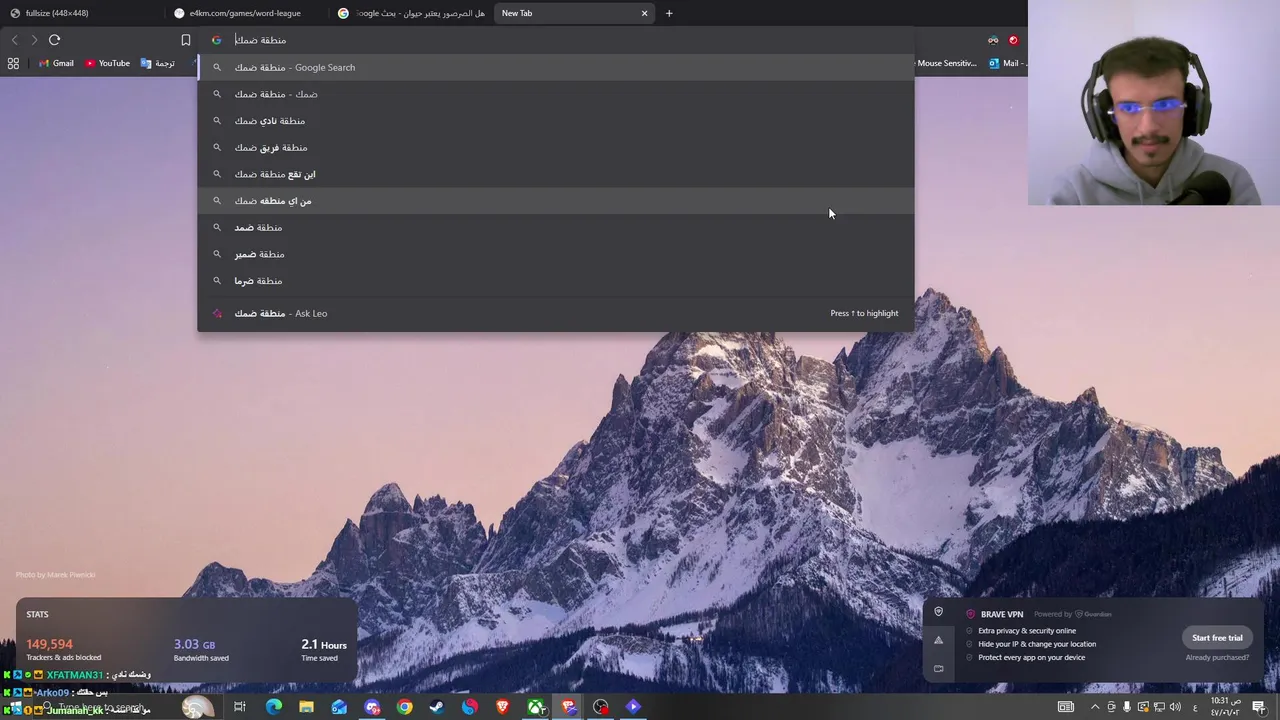Switch to the Google search tab in Arabic

pos(410,13)
